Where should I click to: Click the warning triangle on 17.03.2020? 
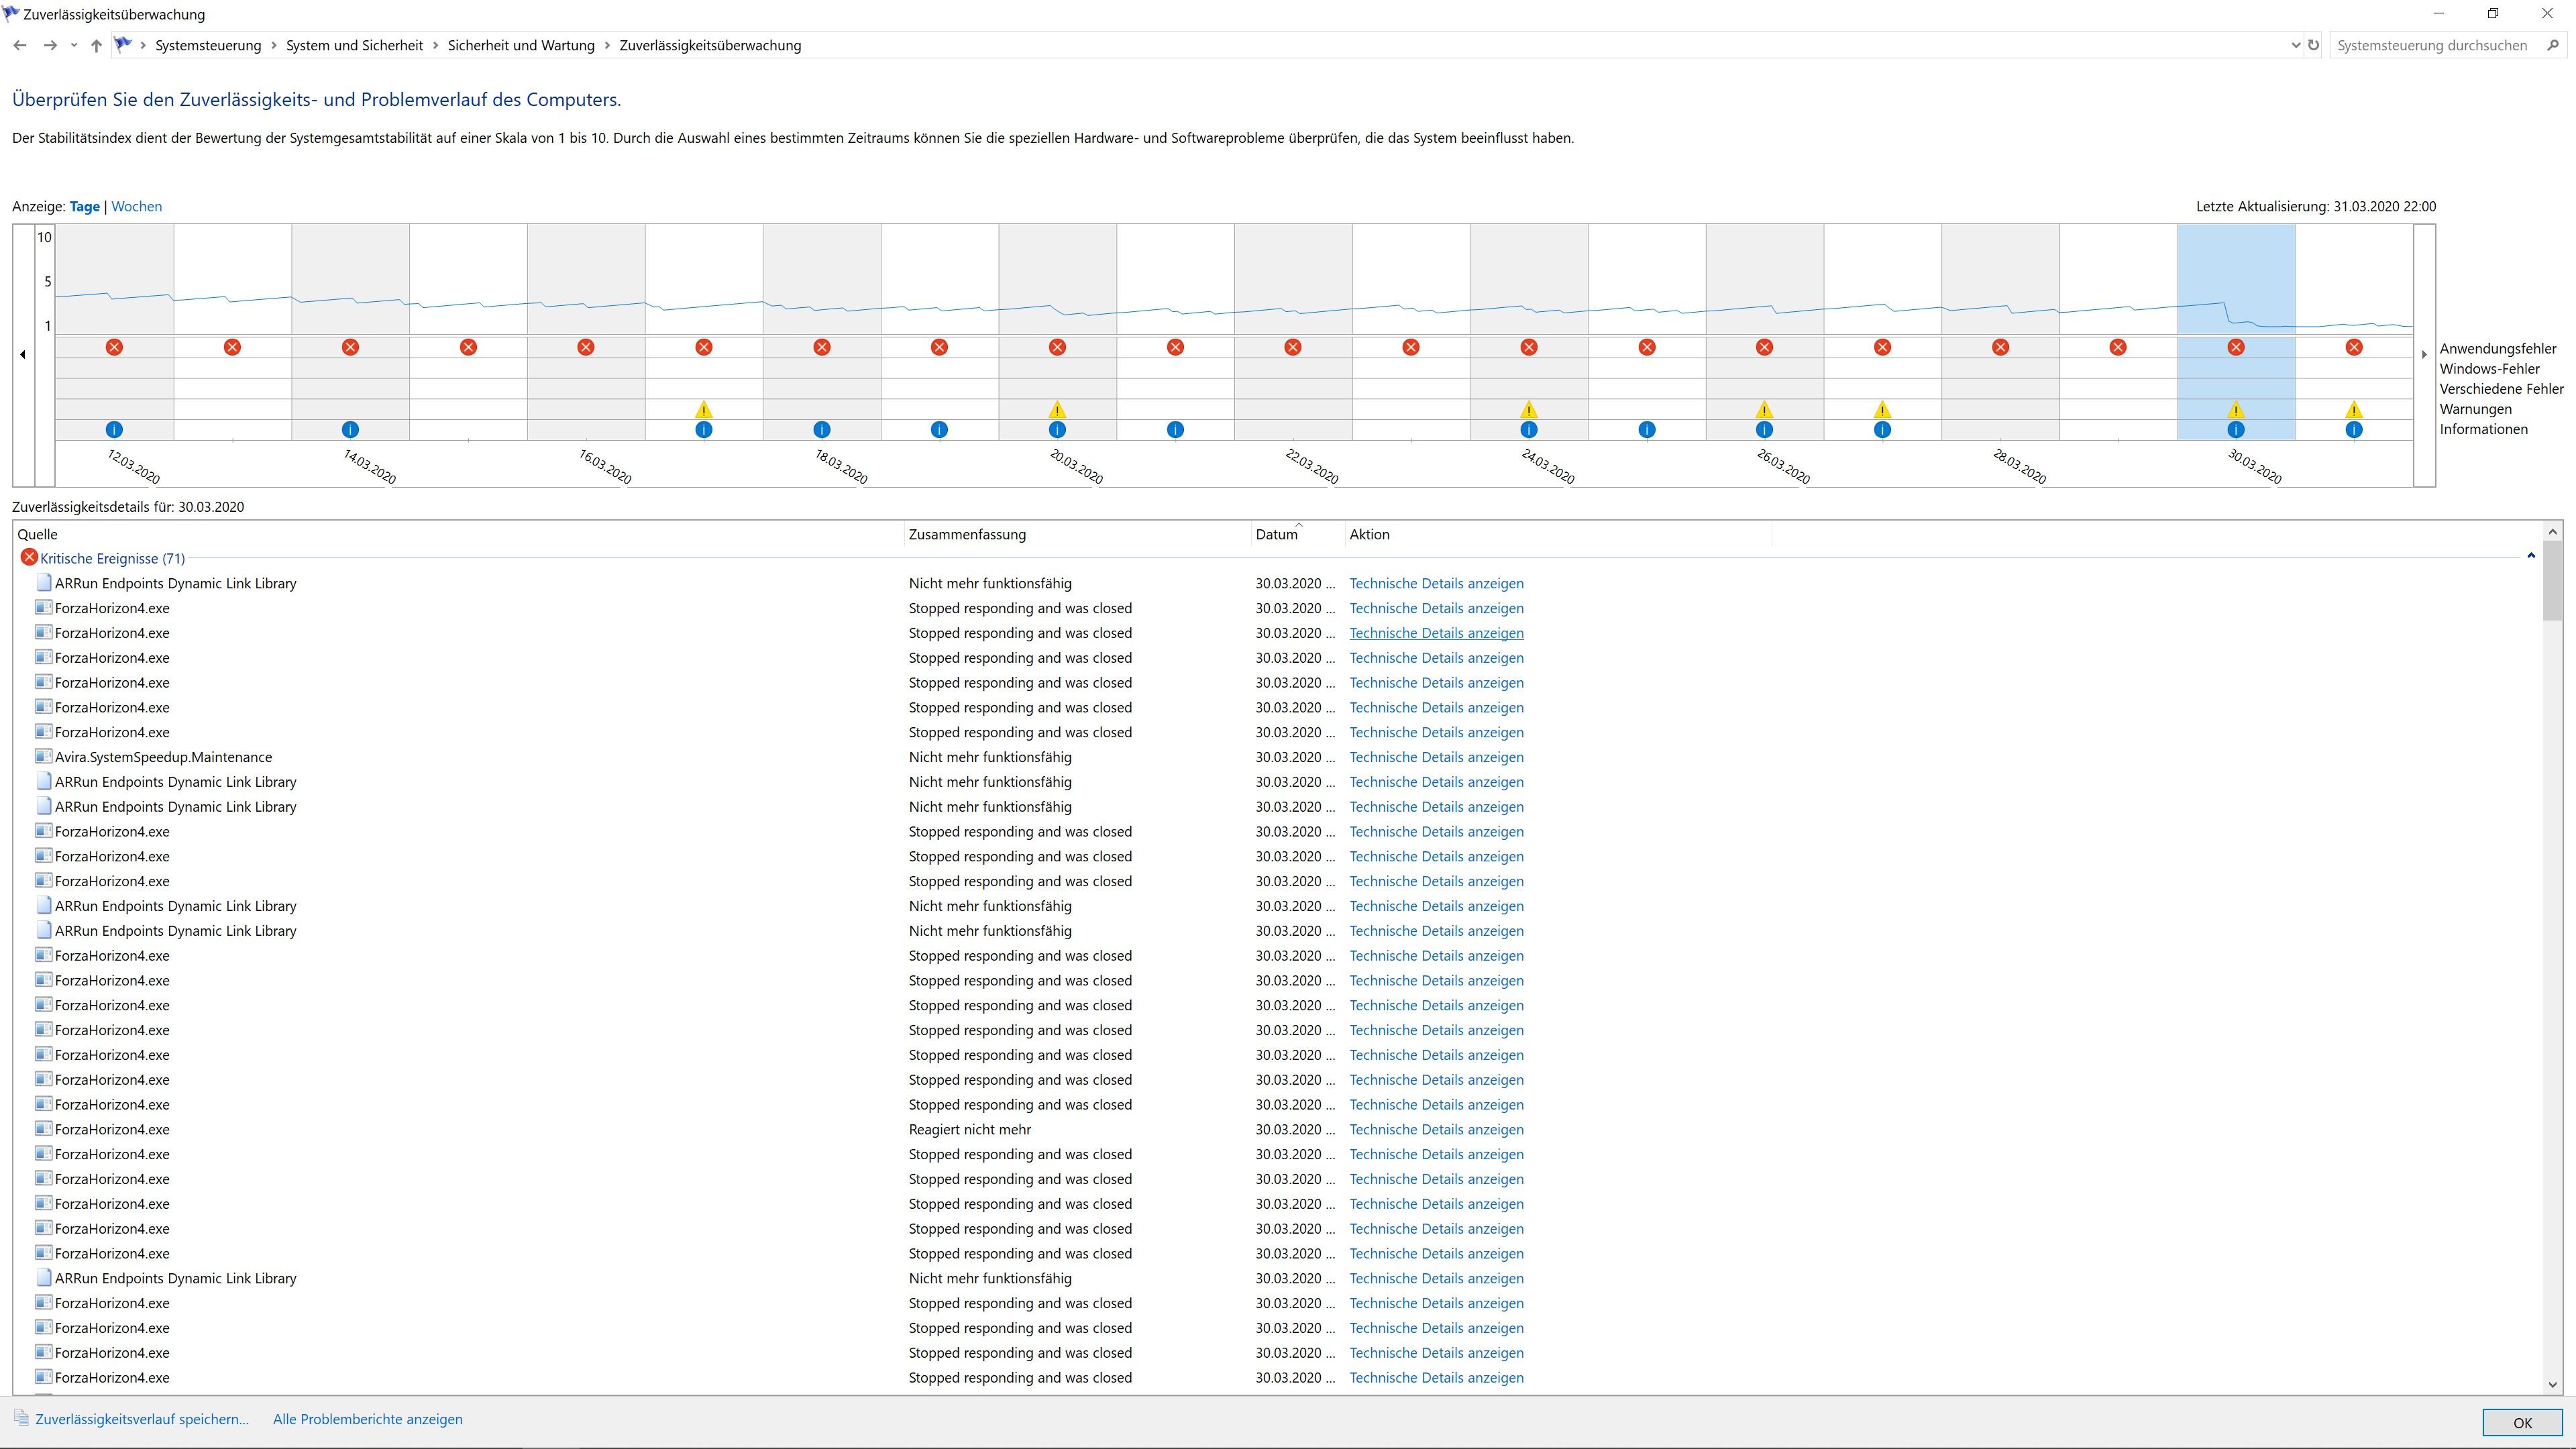click(704, 410)
